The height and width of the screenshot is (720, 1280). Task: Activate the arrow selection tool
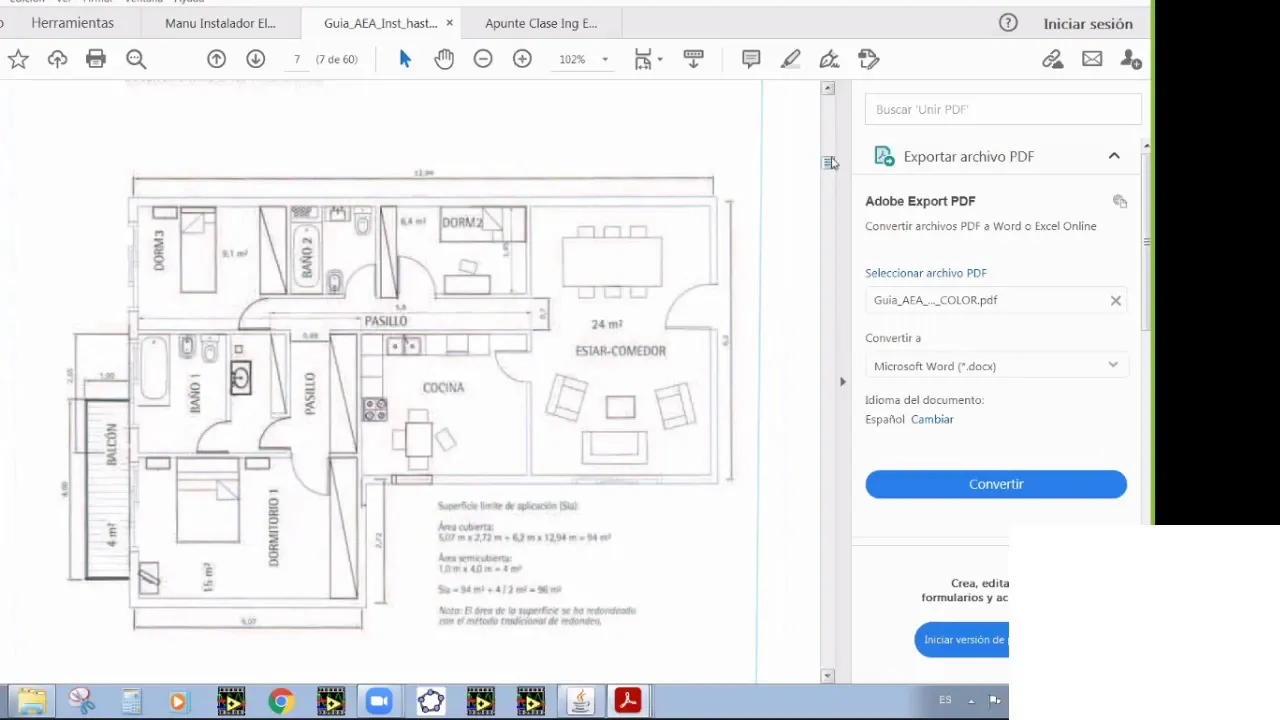405,60
